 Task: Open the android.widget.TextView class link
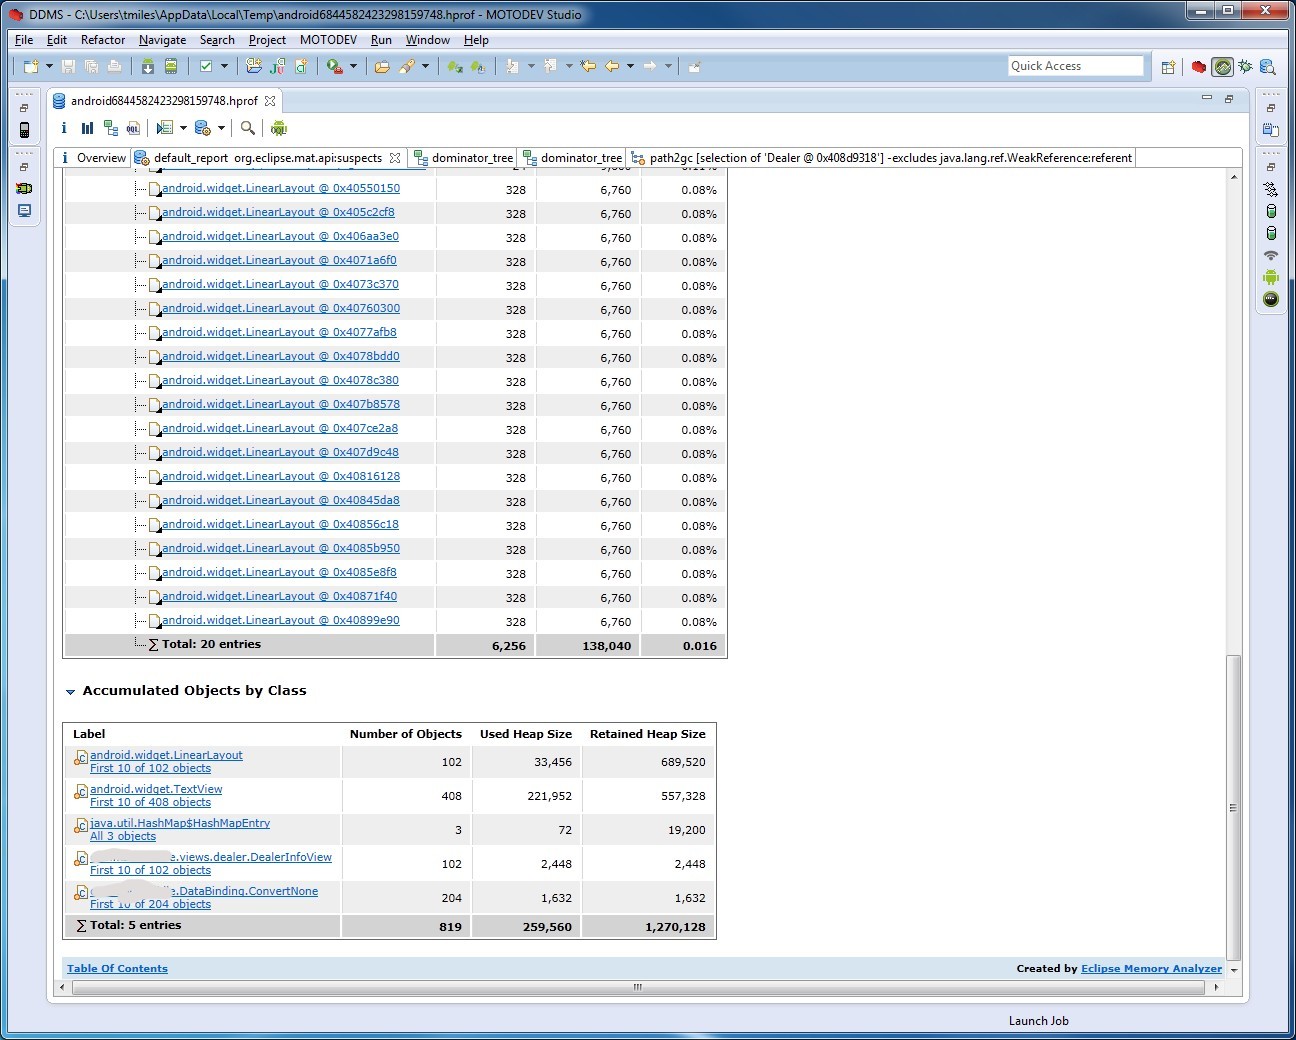(156, 789)
